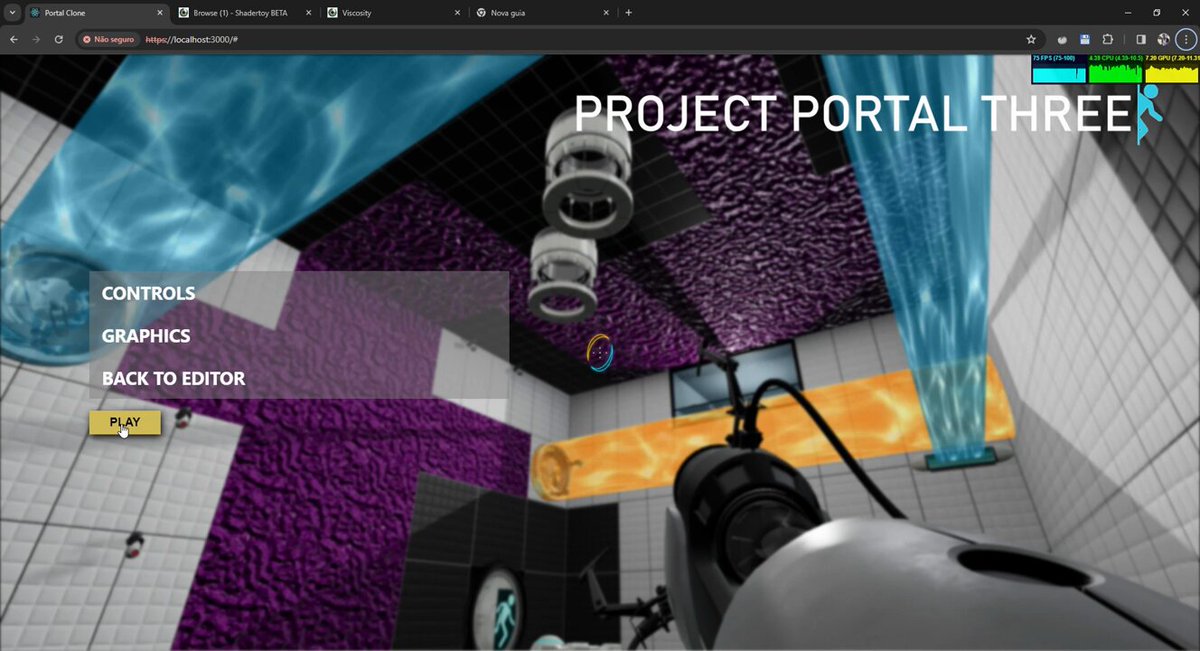This screenshot has width=1200, height=651.
Task: Restore down the browser window
Action: tap(1157, 13)
